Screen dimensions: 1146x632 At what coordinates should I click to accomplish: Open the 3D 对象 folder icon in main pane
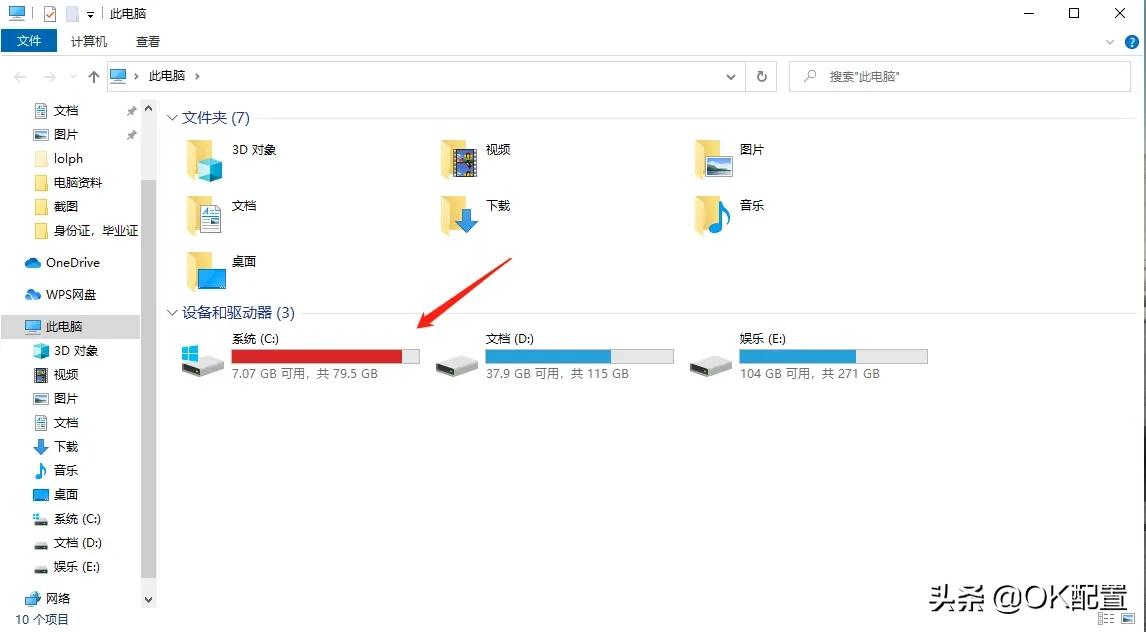point(204,160)
